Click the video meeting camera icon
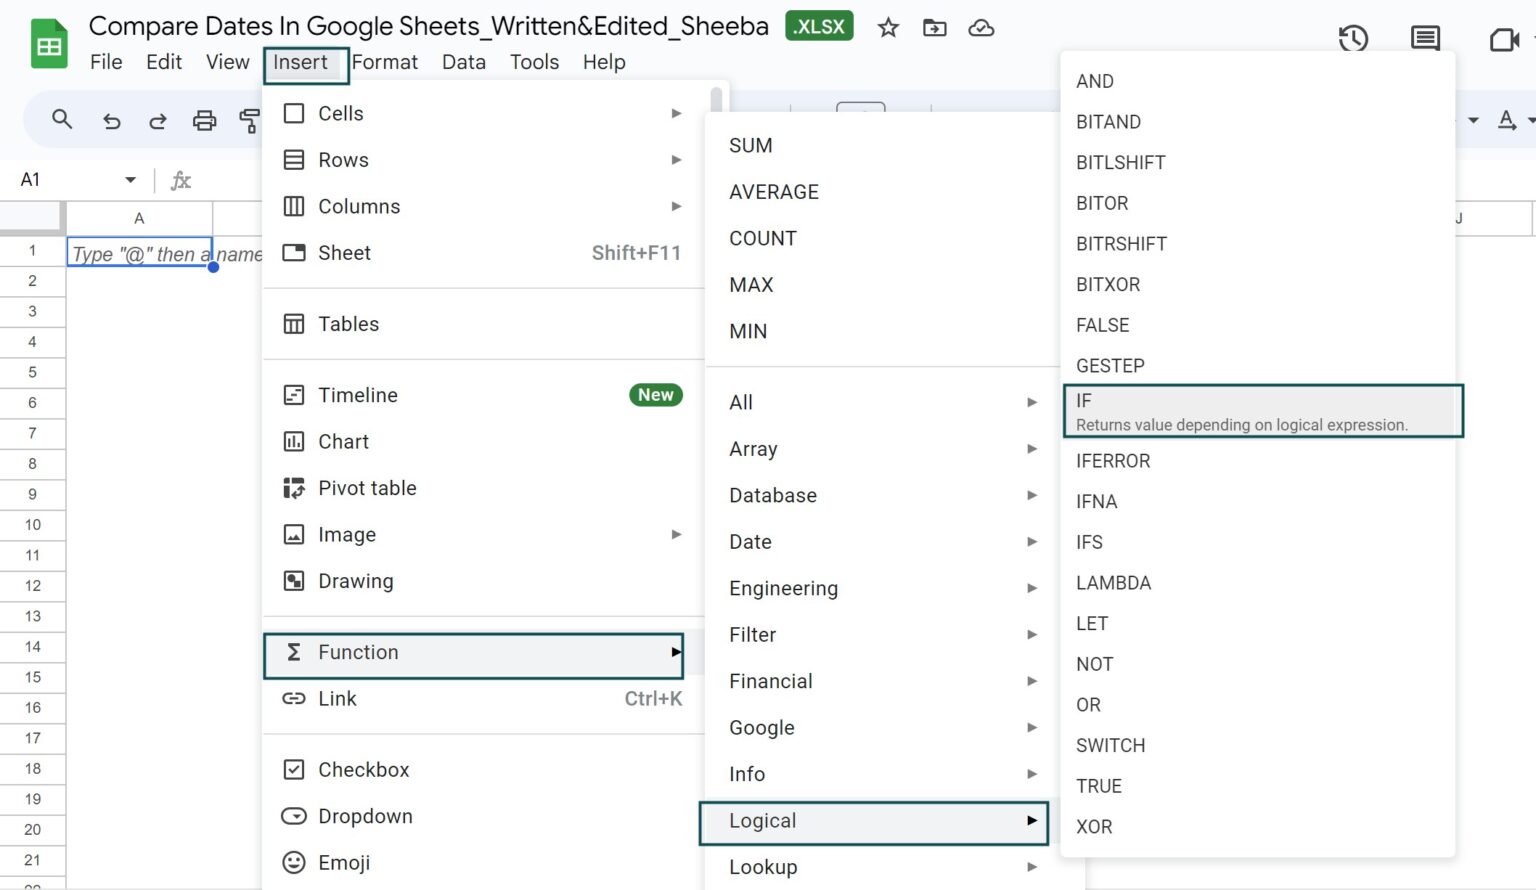Screen dimensions: 1536x890 pyautogui.click(x=1504, y=40)
